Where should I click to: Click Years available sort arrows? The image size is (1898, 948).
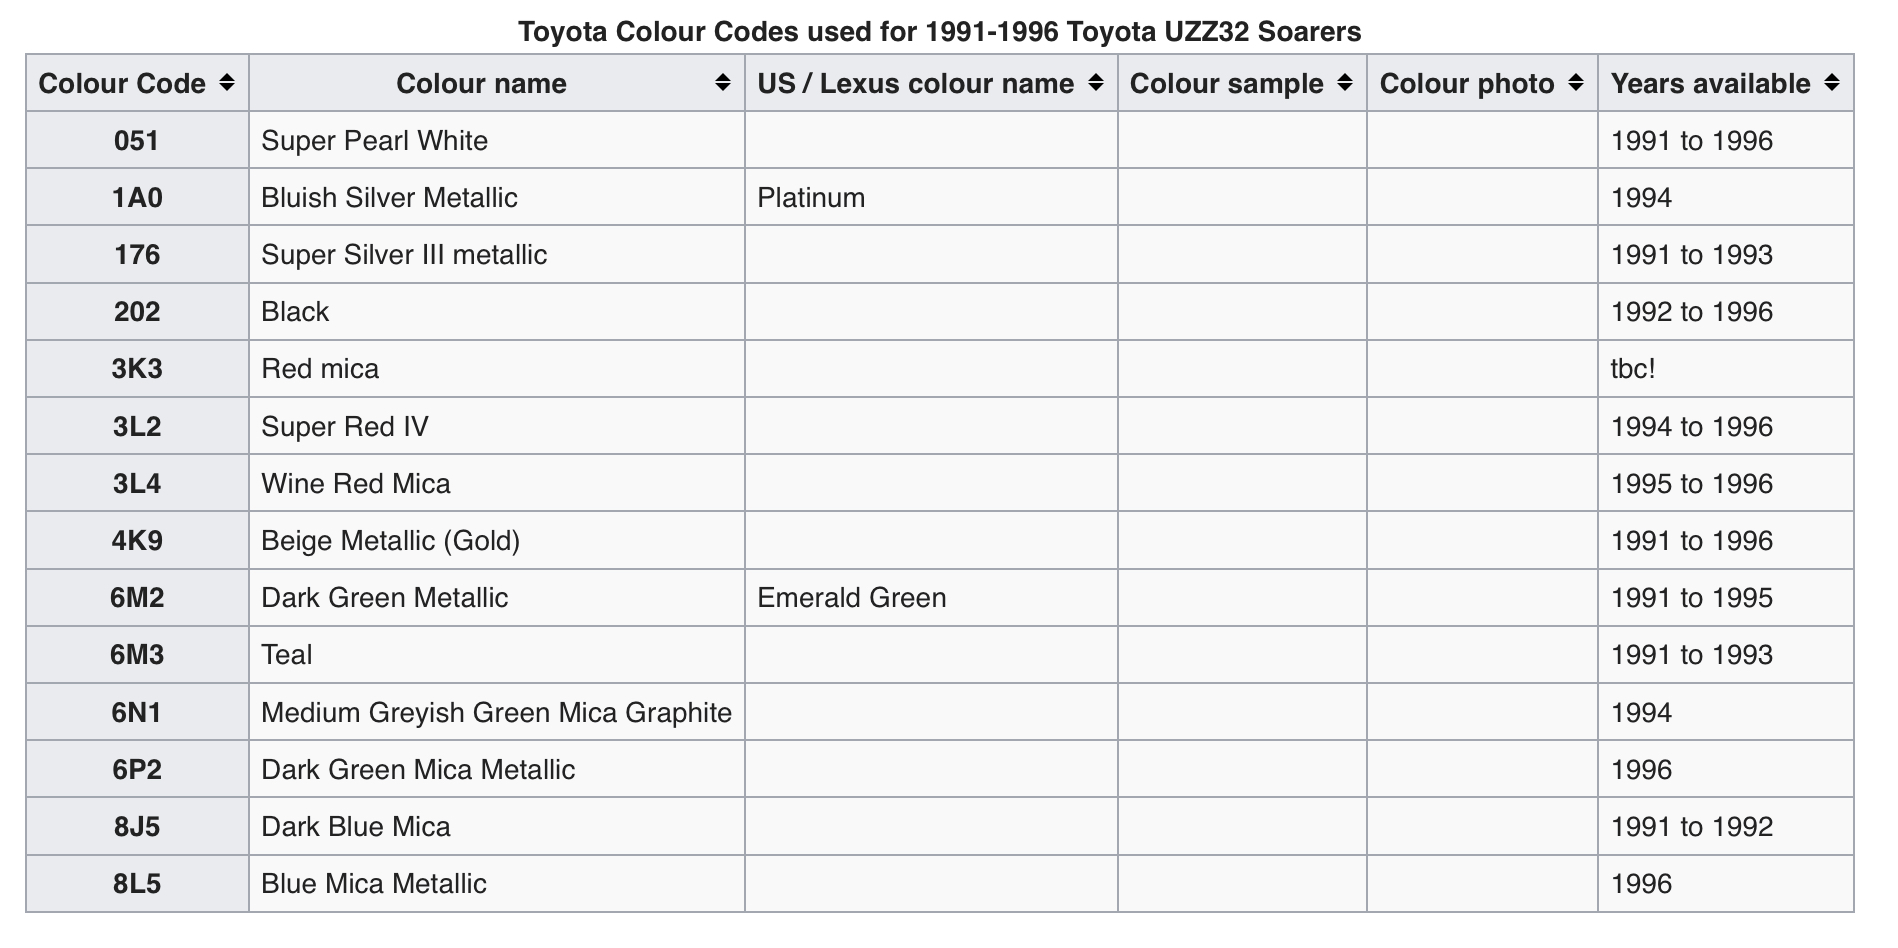click(1832, 83)
